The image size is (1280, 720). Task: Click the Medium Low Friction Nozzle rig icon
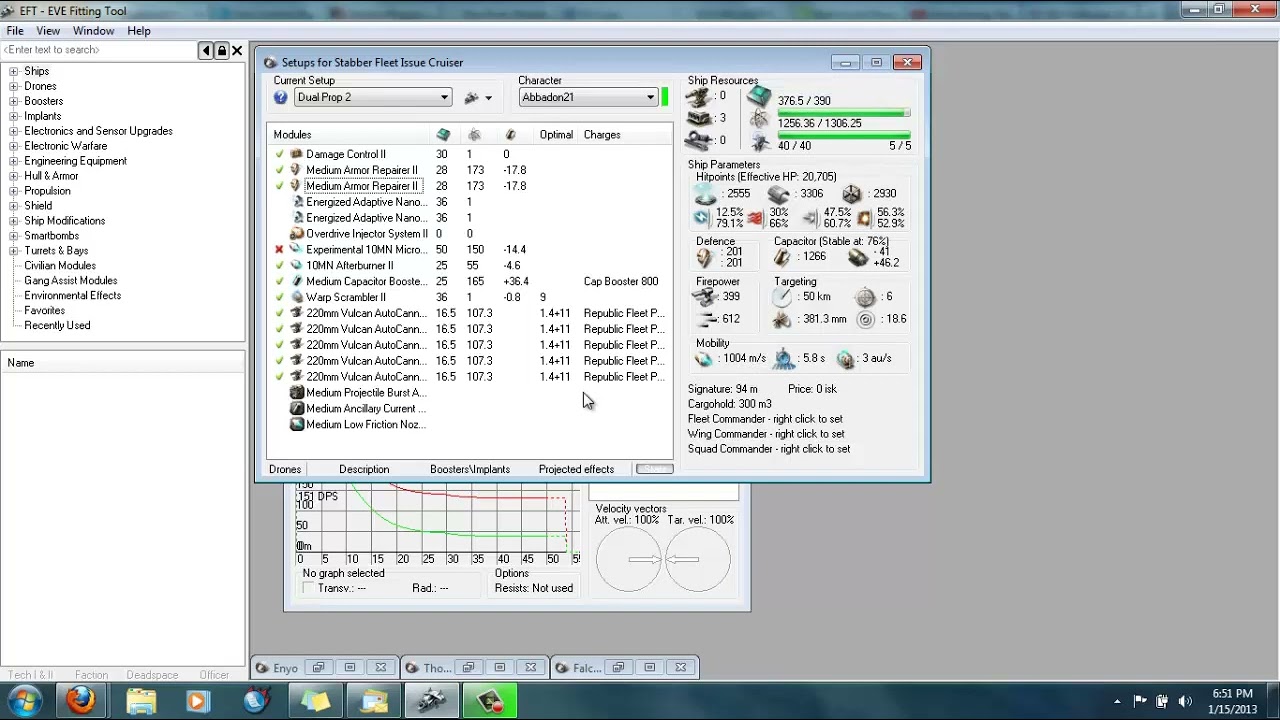pyautogui.click(x=297, y=424)
